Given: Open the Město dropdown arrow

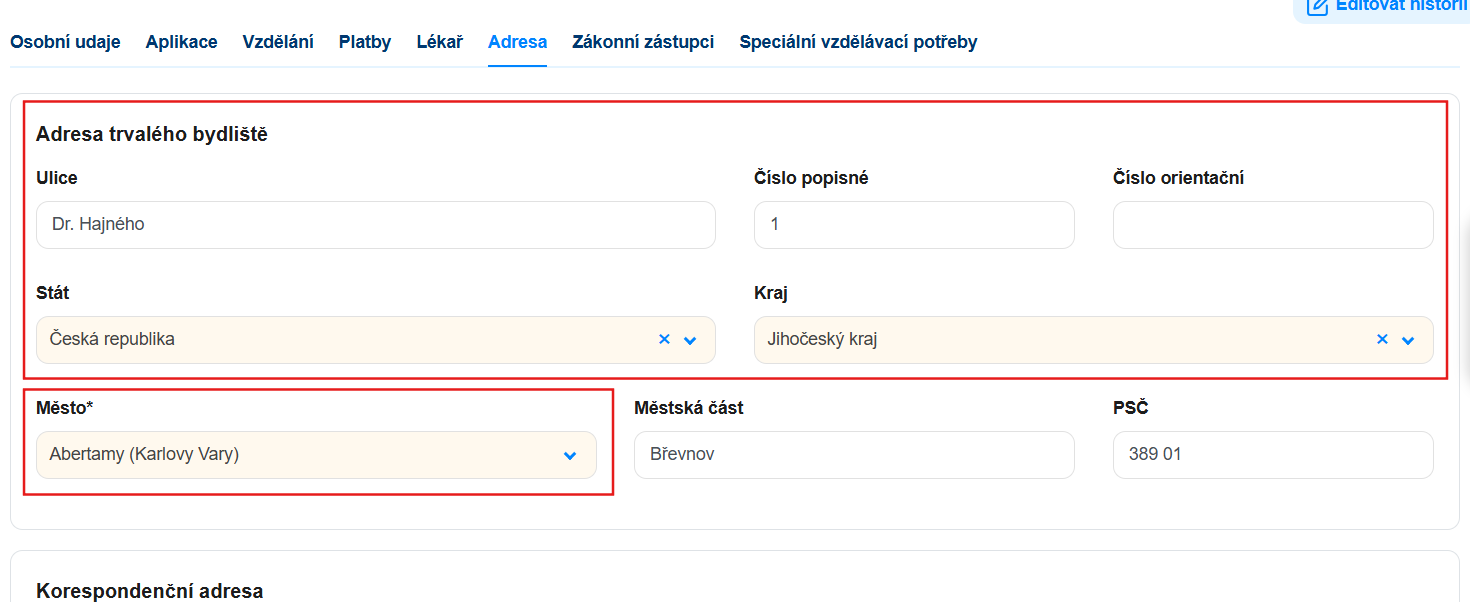Looking at the screenshot, I should point(570,455).
